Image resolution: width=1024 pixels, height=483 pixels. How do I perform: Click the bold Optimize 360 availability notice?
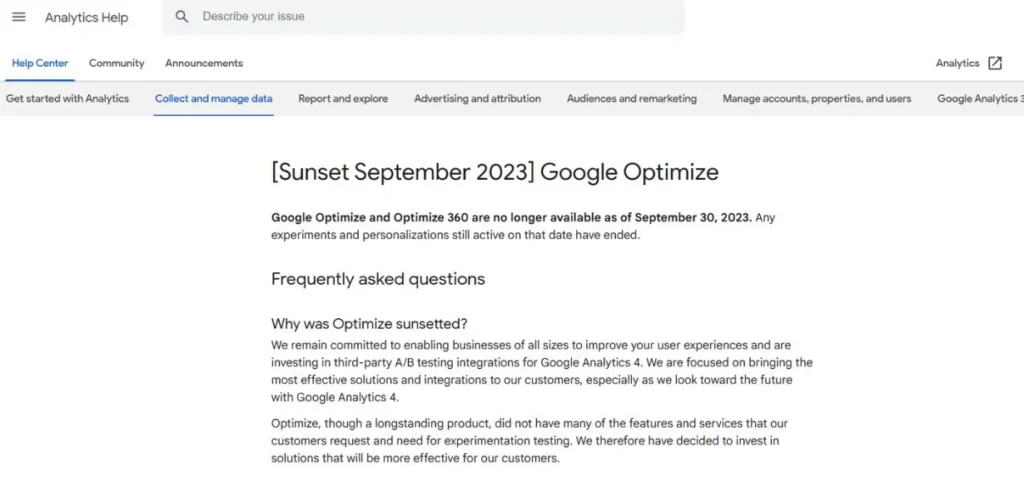[x=511, y=218]
